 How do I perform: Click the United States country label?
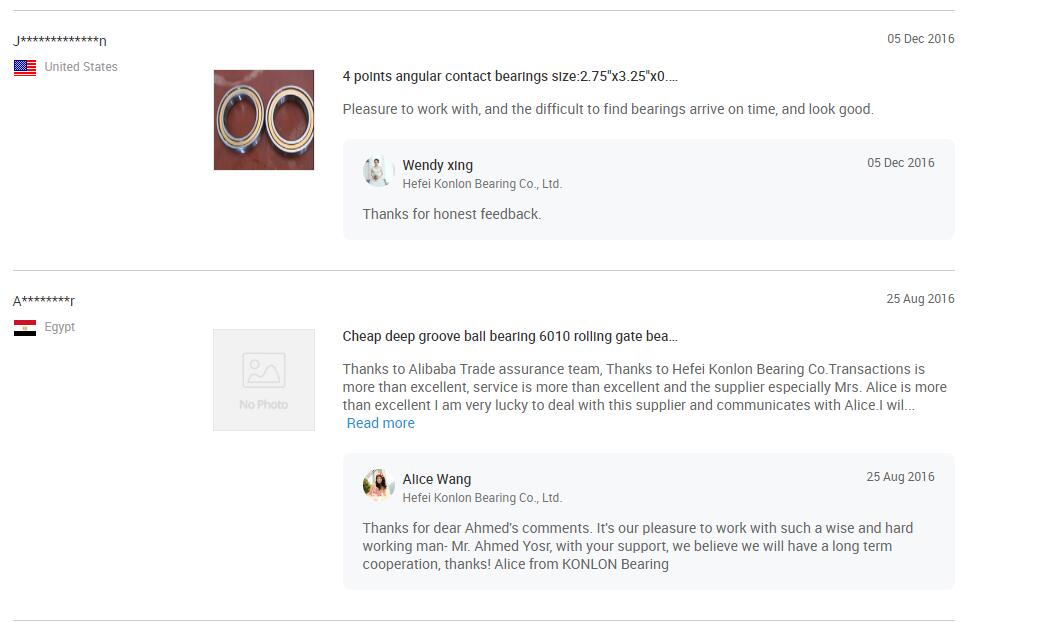click(x=81, y=67)
